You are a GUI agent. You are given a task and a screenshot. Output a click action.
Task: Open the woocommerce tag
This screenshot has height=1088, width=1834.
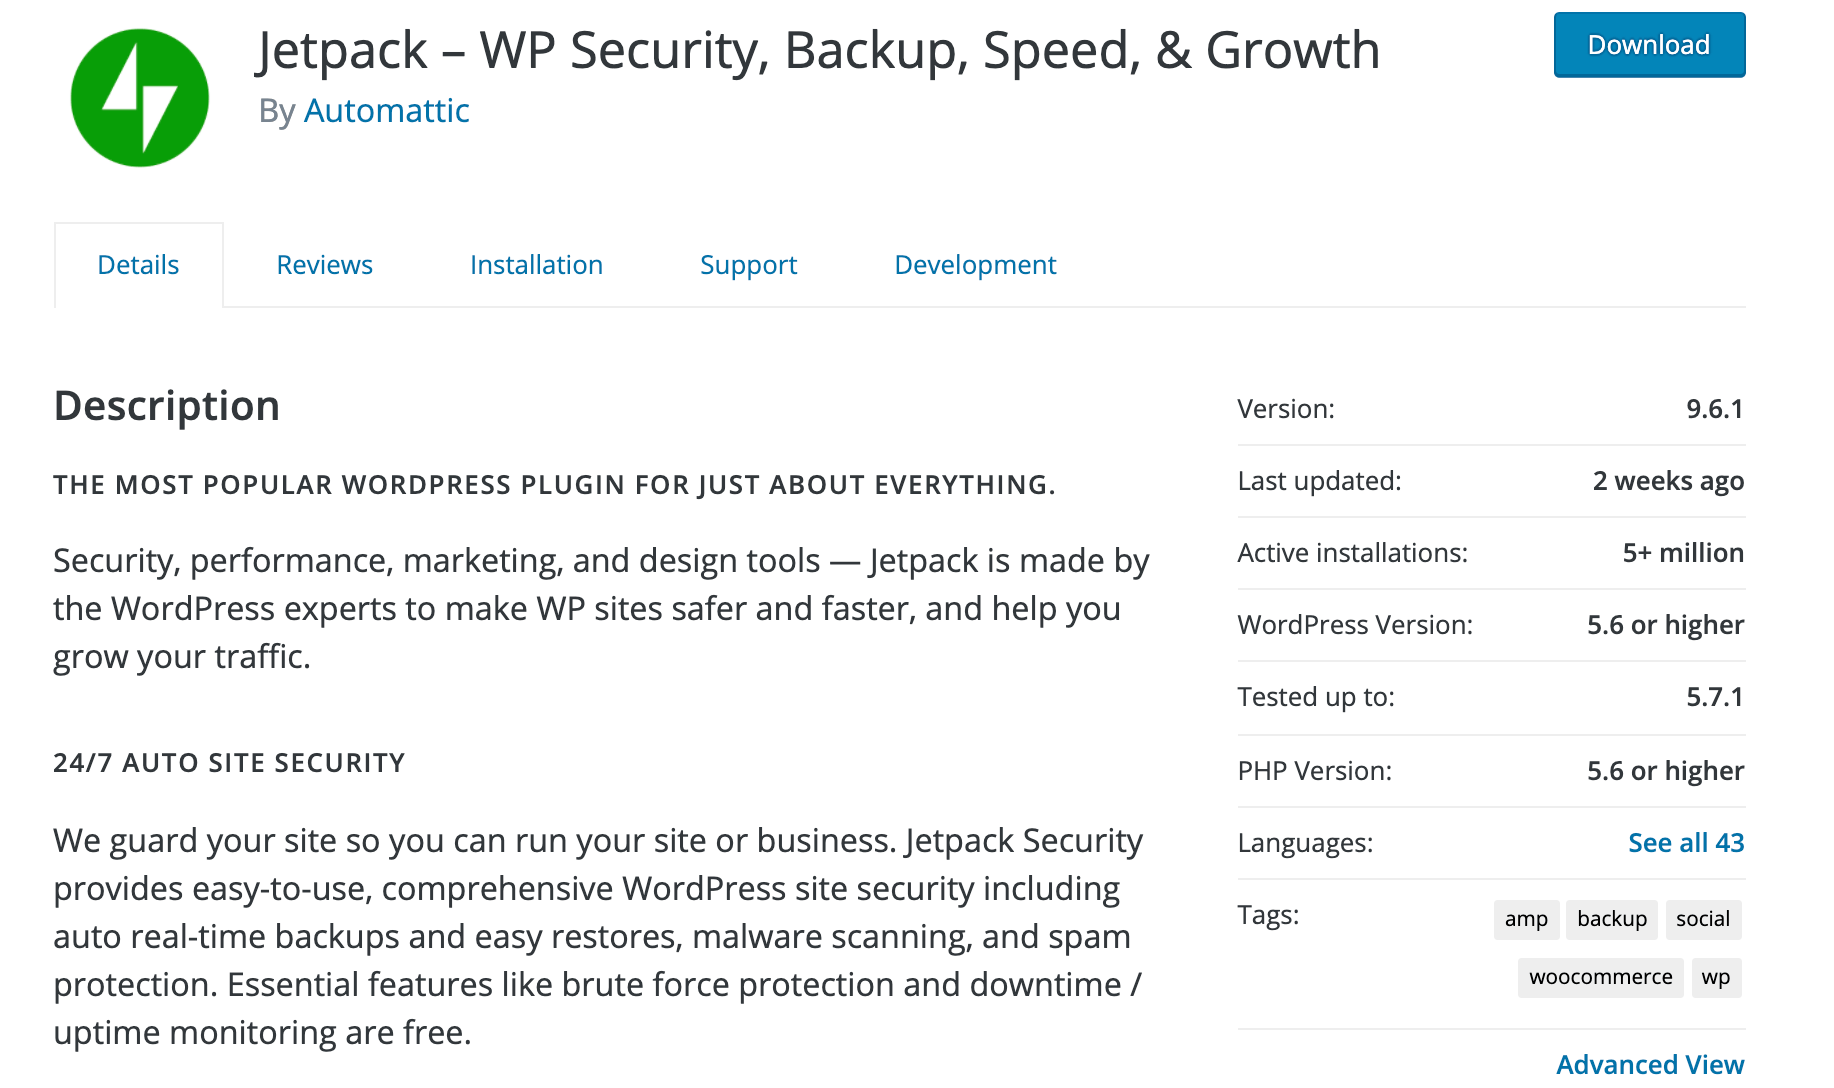1600,977
